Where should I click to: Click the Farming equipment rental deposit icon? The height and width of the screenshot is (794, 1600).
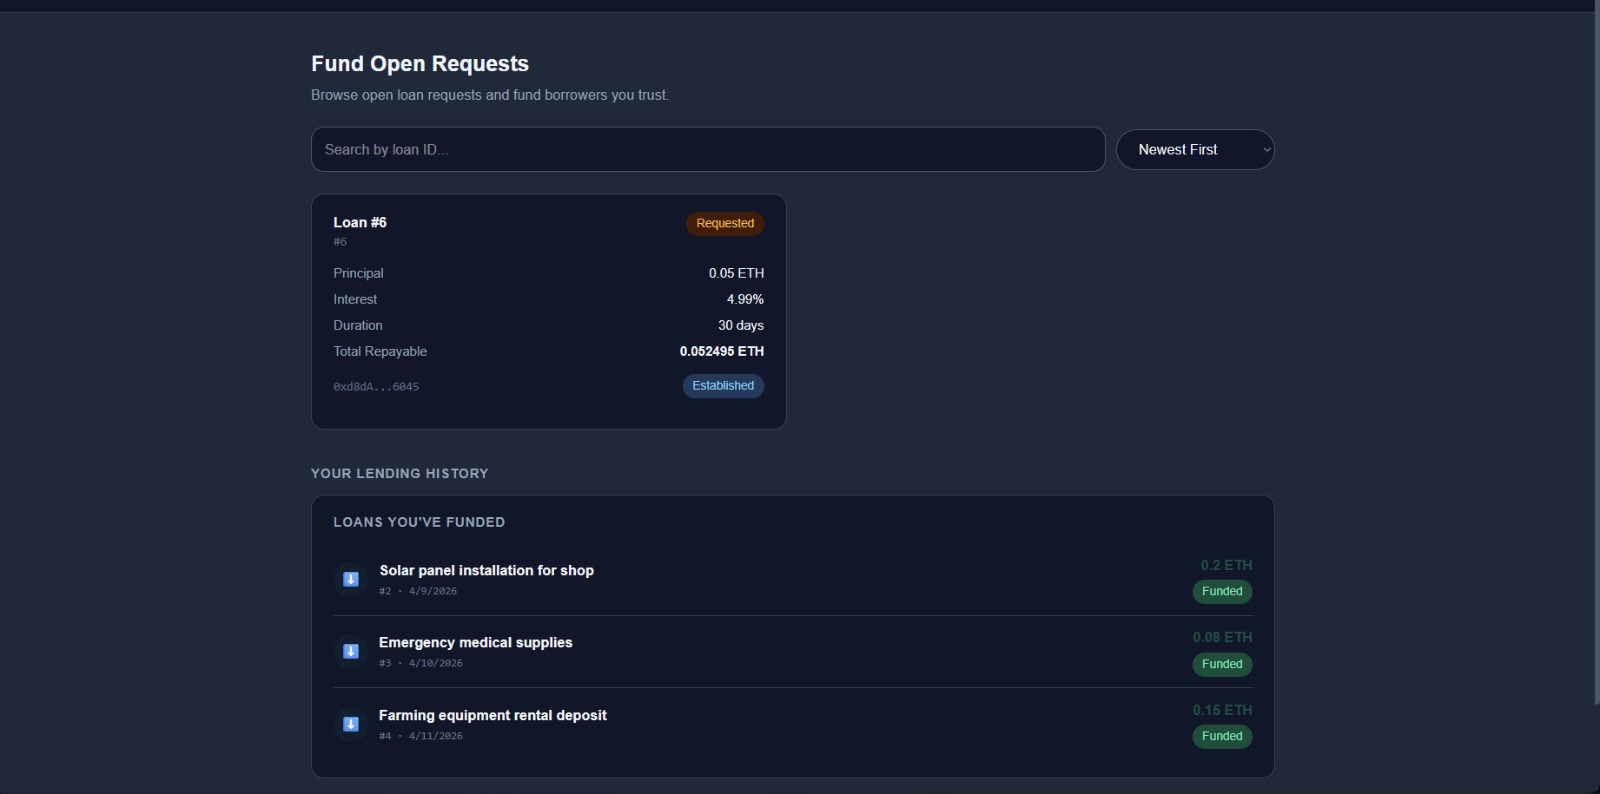[x=351, y=724]
